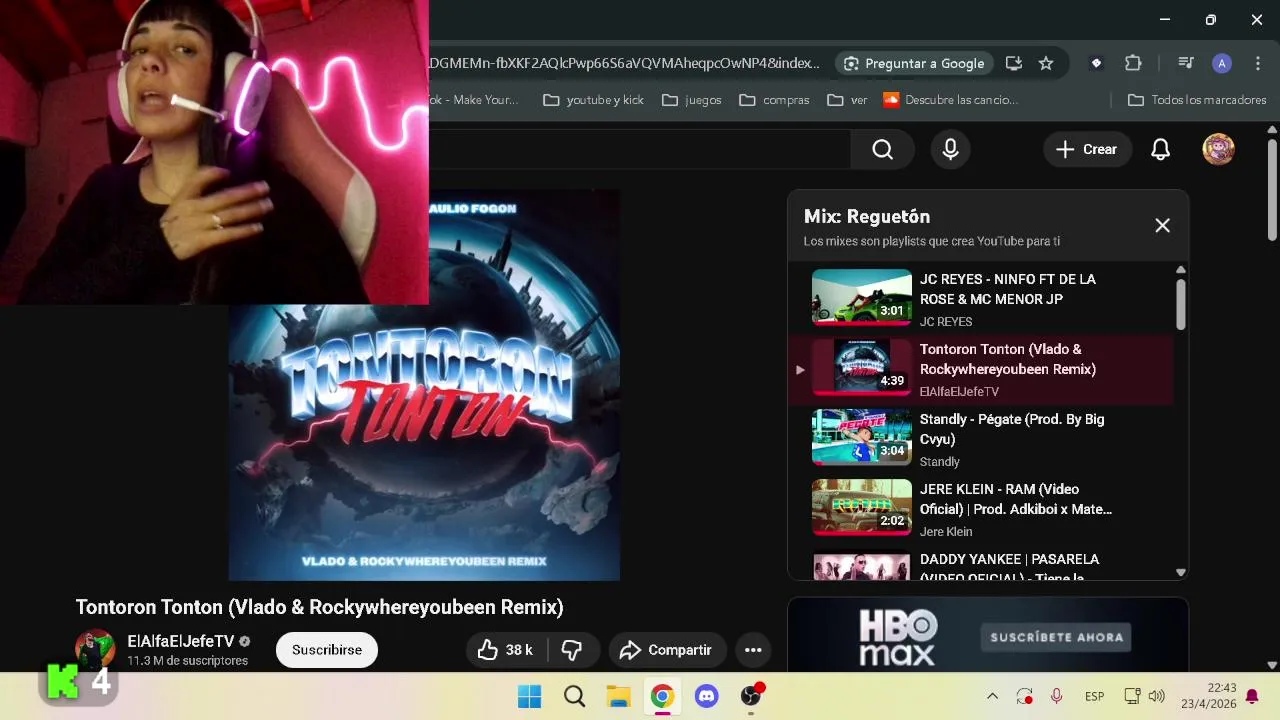Open YouTube notifications bell
1280x720 pixels.
1160,149
